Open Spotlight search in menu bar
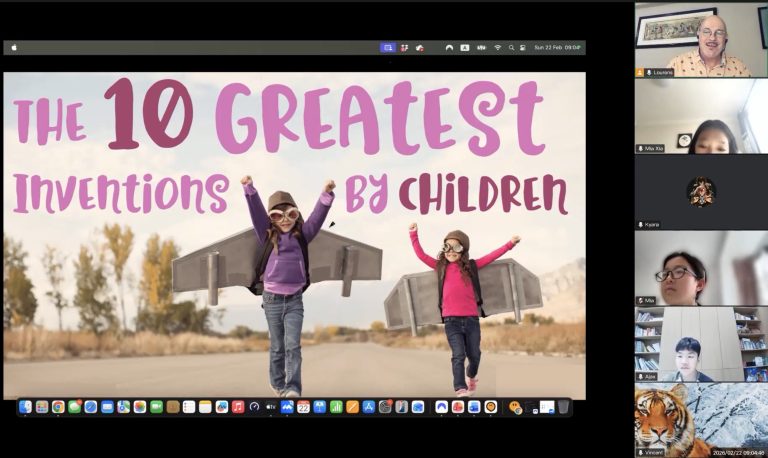Image resolution: width=768 pixels, height=458 pixels. pyautogui.click(x=511, y=47)
